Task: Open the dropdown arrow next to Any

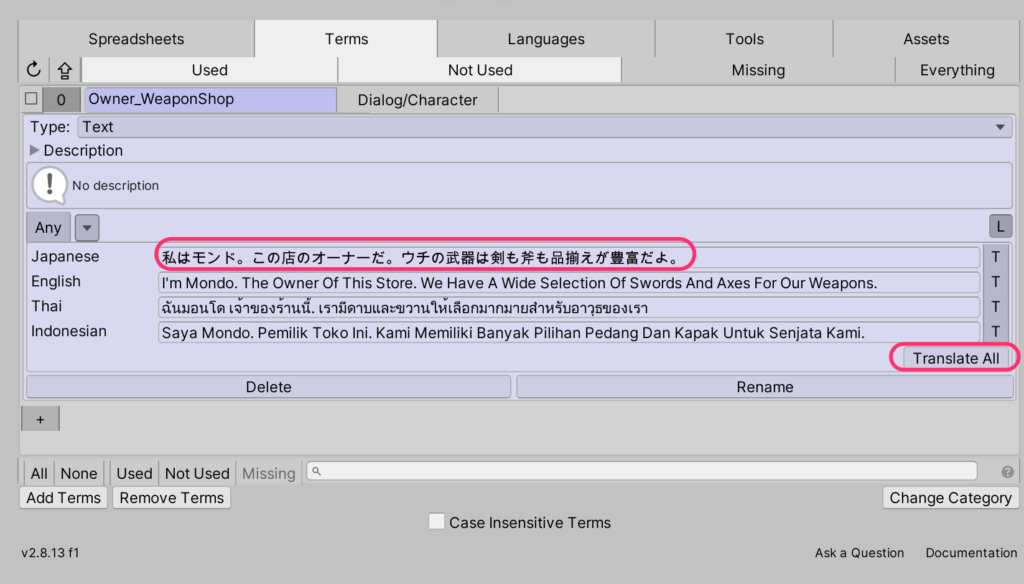Action: (x=87, y=228)
